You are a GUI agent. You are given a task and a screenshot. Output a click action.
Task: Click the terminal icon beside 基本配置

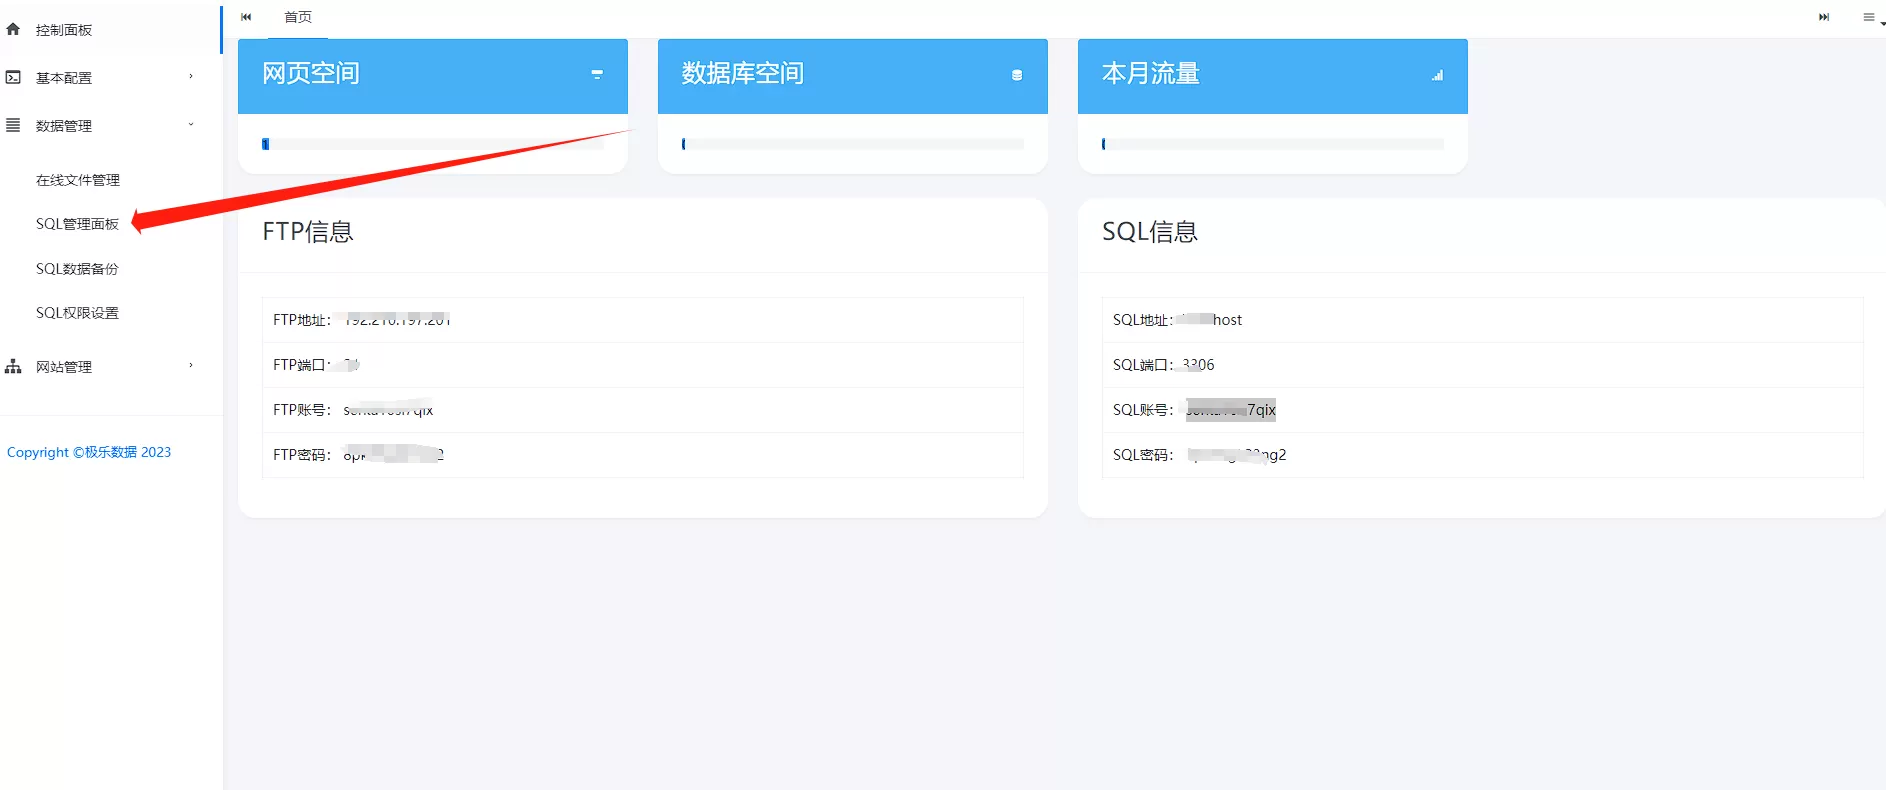(x=13, y=77)
